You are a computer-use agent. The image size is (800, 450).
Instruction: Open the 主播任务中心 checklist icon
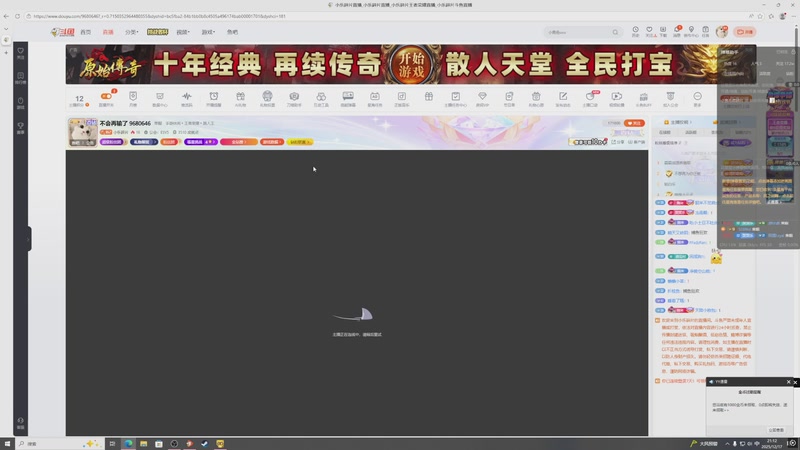(456, 98)
